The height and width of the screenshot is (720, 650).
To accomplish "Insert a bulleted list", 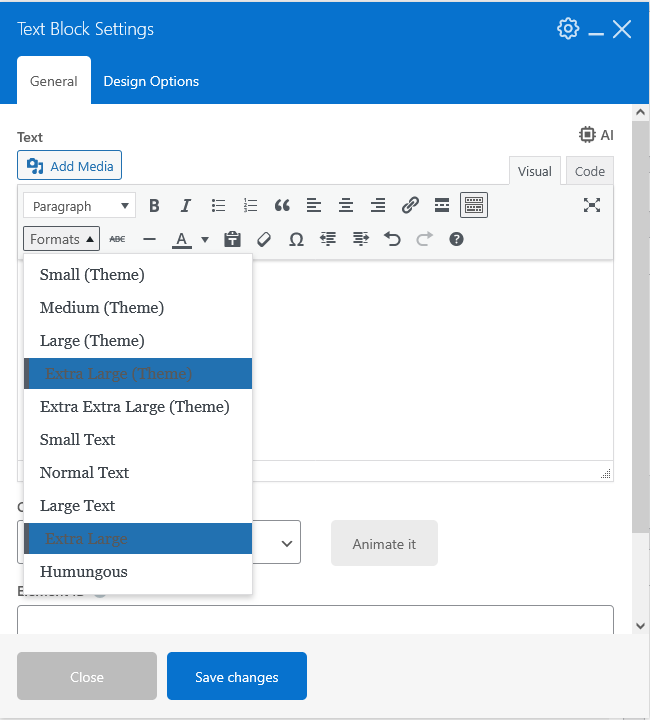I will (219, 205).
